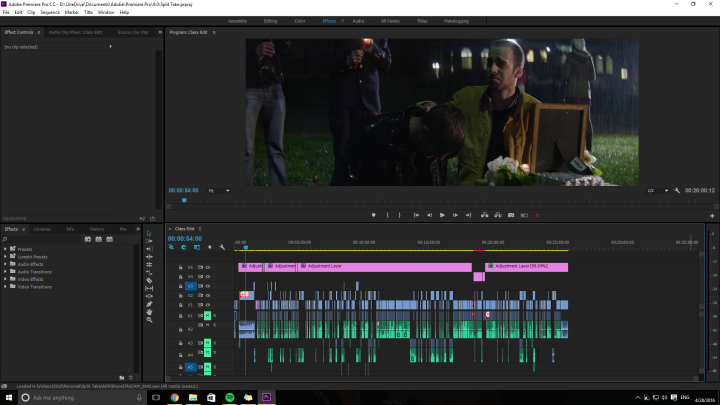Unmute track A1 with M button
The image size is (720, 405).
(x=207, y=315)
